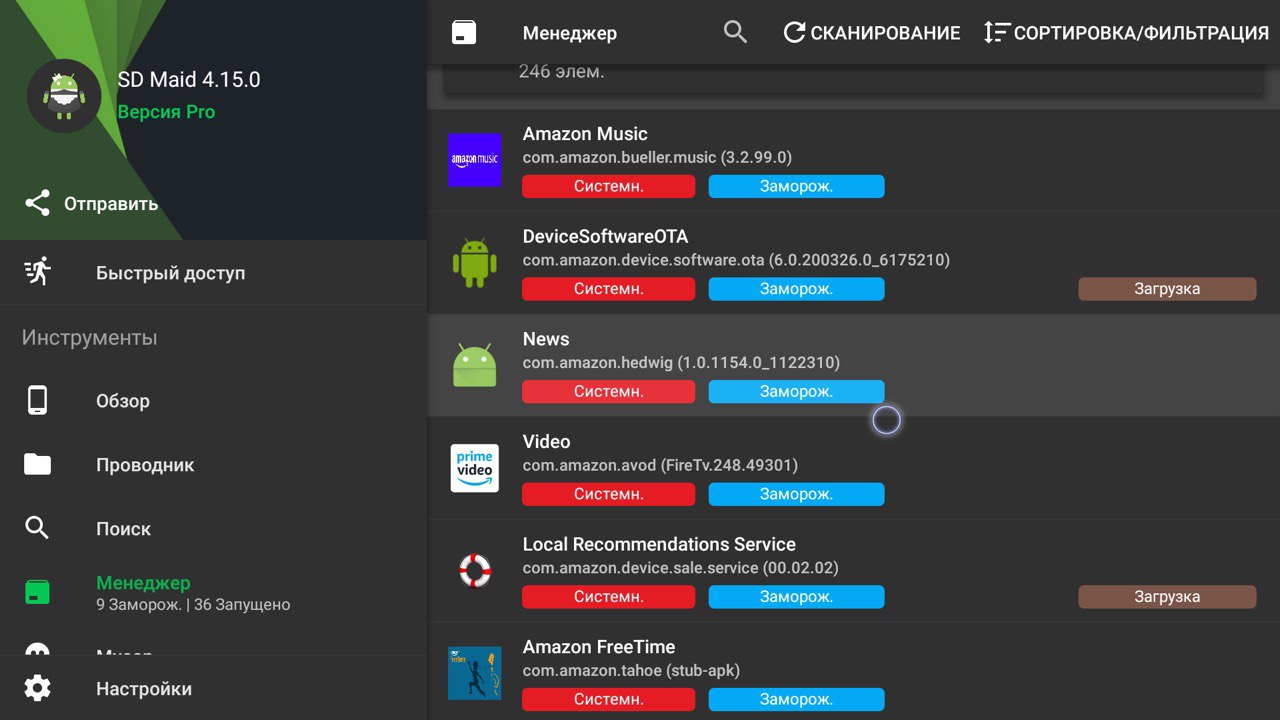This screenshot has height=720, width=1280.
Task: Select the Video app title
Action: tap(546, 441)
